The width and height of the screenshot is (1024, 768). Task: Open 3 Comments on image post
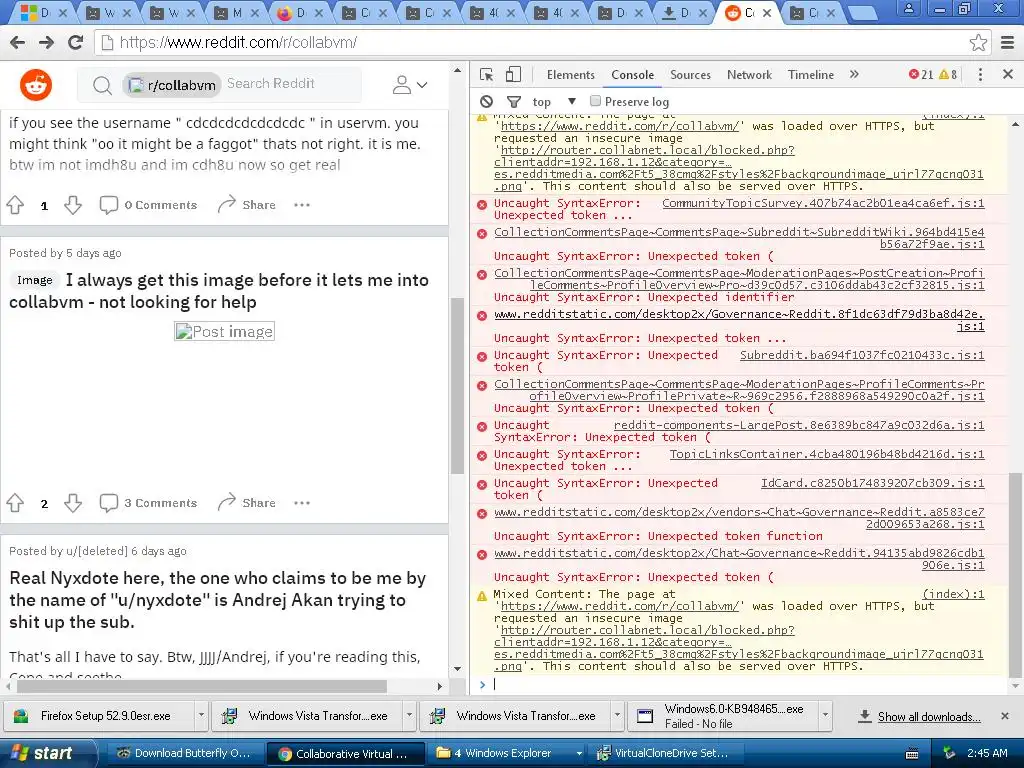point(148,503)
